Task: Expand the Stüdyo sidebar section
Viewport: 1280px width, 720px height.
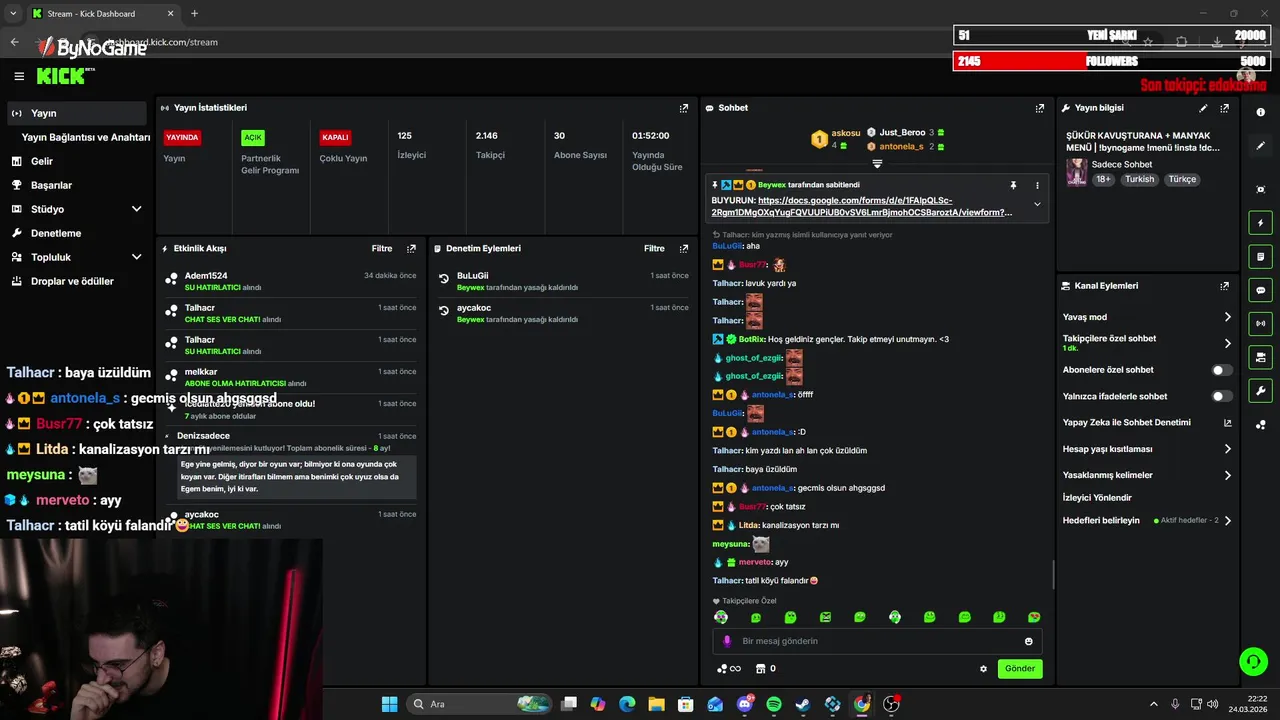Action: pos(136,209)
